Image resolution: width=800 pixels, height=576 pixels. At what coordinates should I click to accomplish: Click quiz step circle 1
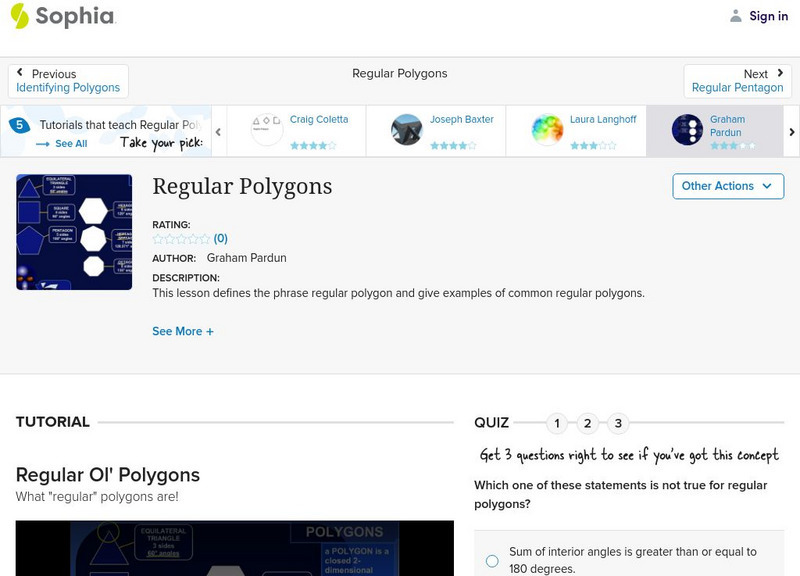[x=557, y=423]
